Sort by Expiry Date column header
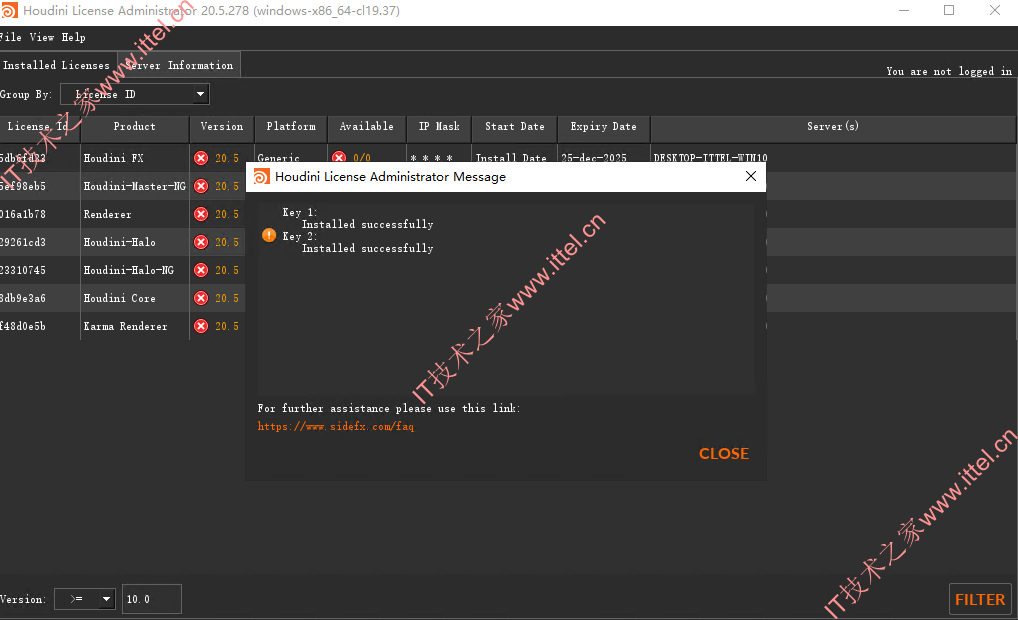1018x620 pixels. point(604,127)
